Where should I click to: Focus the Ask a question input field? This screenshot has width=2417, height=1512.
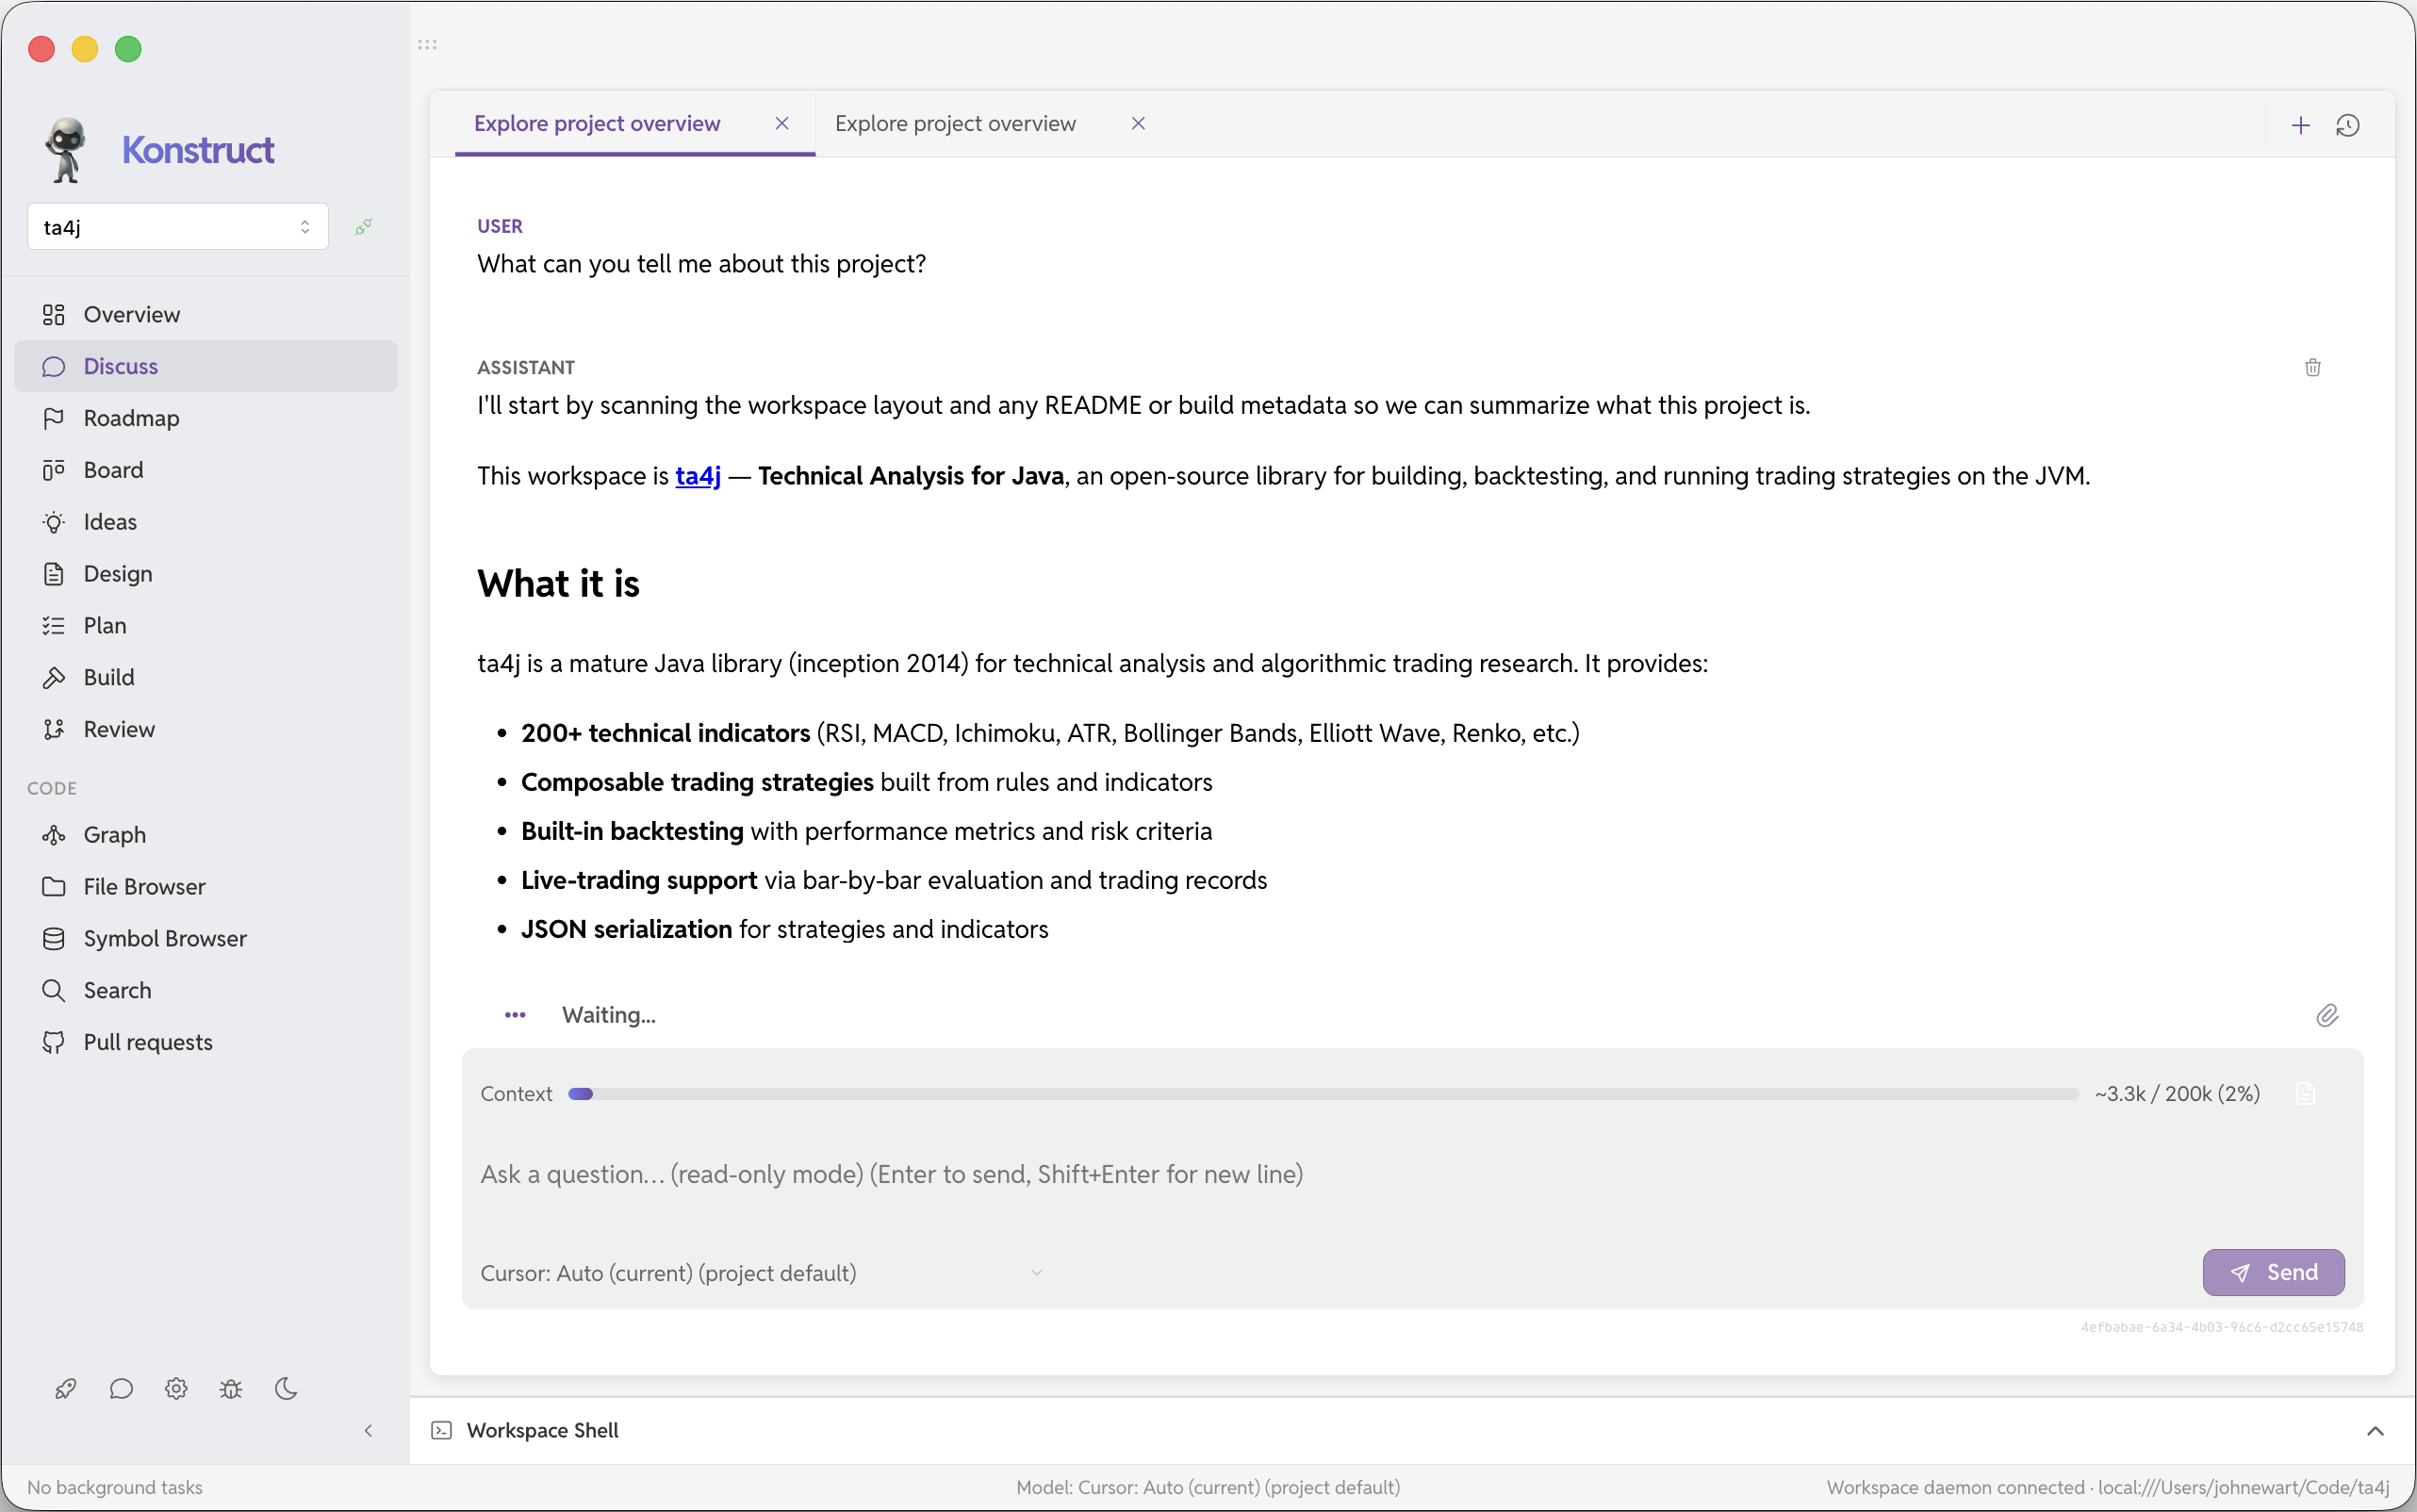1412,1175
